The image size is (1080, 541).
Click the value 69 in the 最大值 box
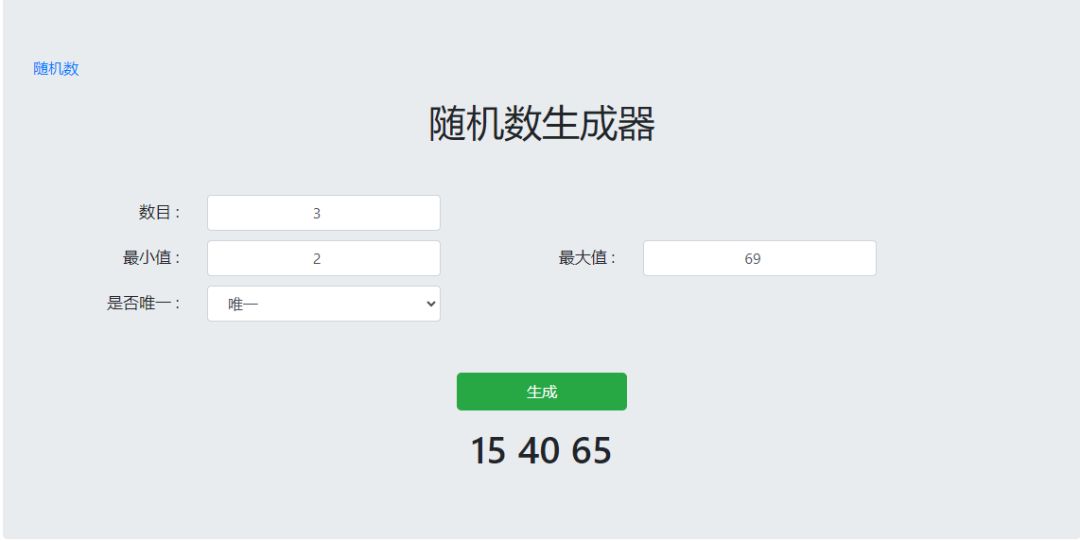pos(753,258)
